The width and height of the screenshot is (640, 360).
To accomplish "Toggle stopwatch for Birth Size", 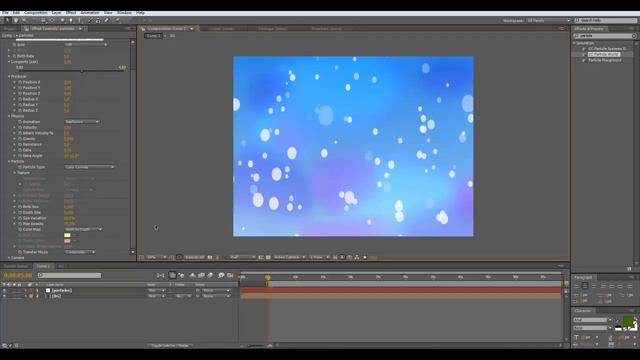I will click(x=20, y=207).
